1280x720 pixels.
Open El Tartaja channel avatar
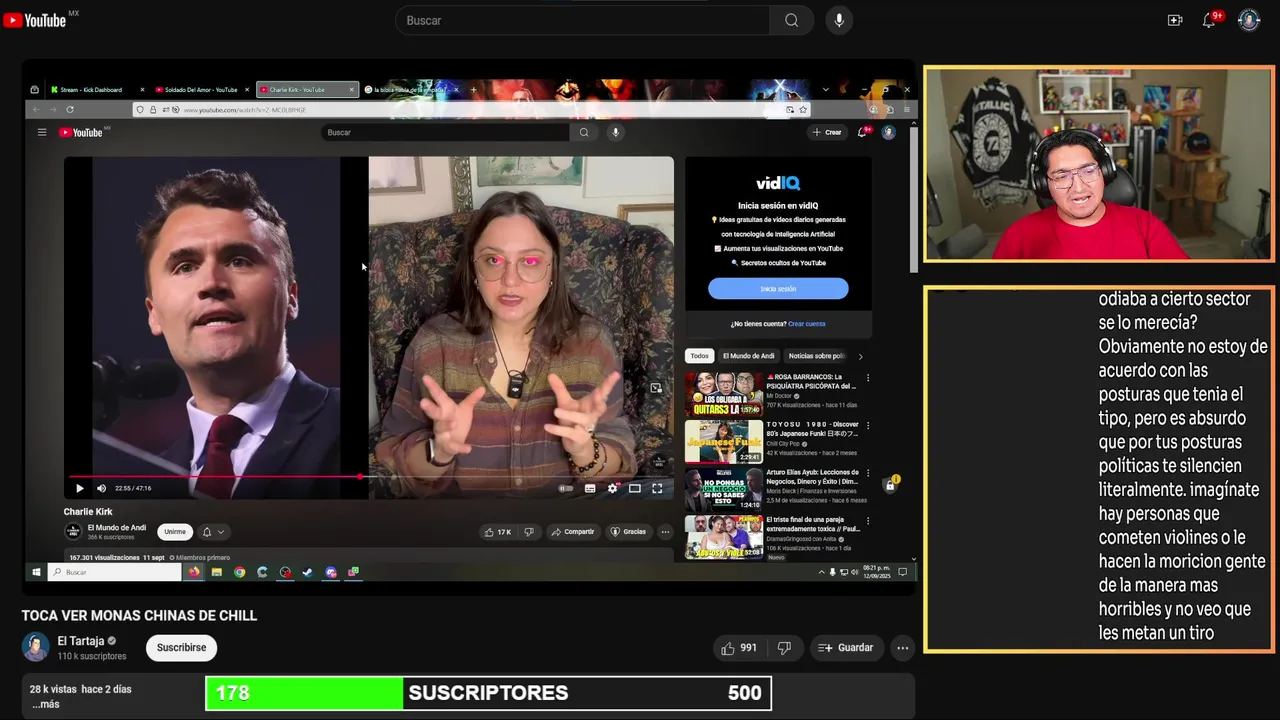(36, 648)
